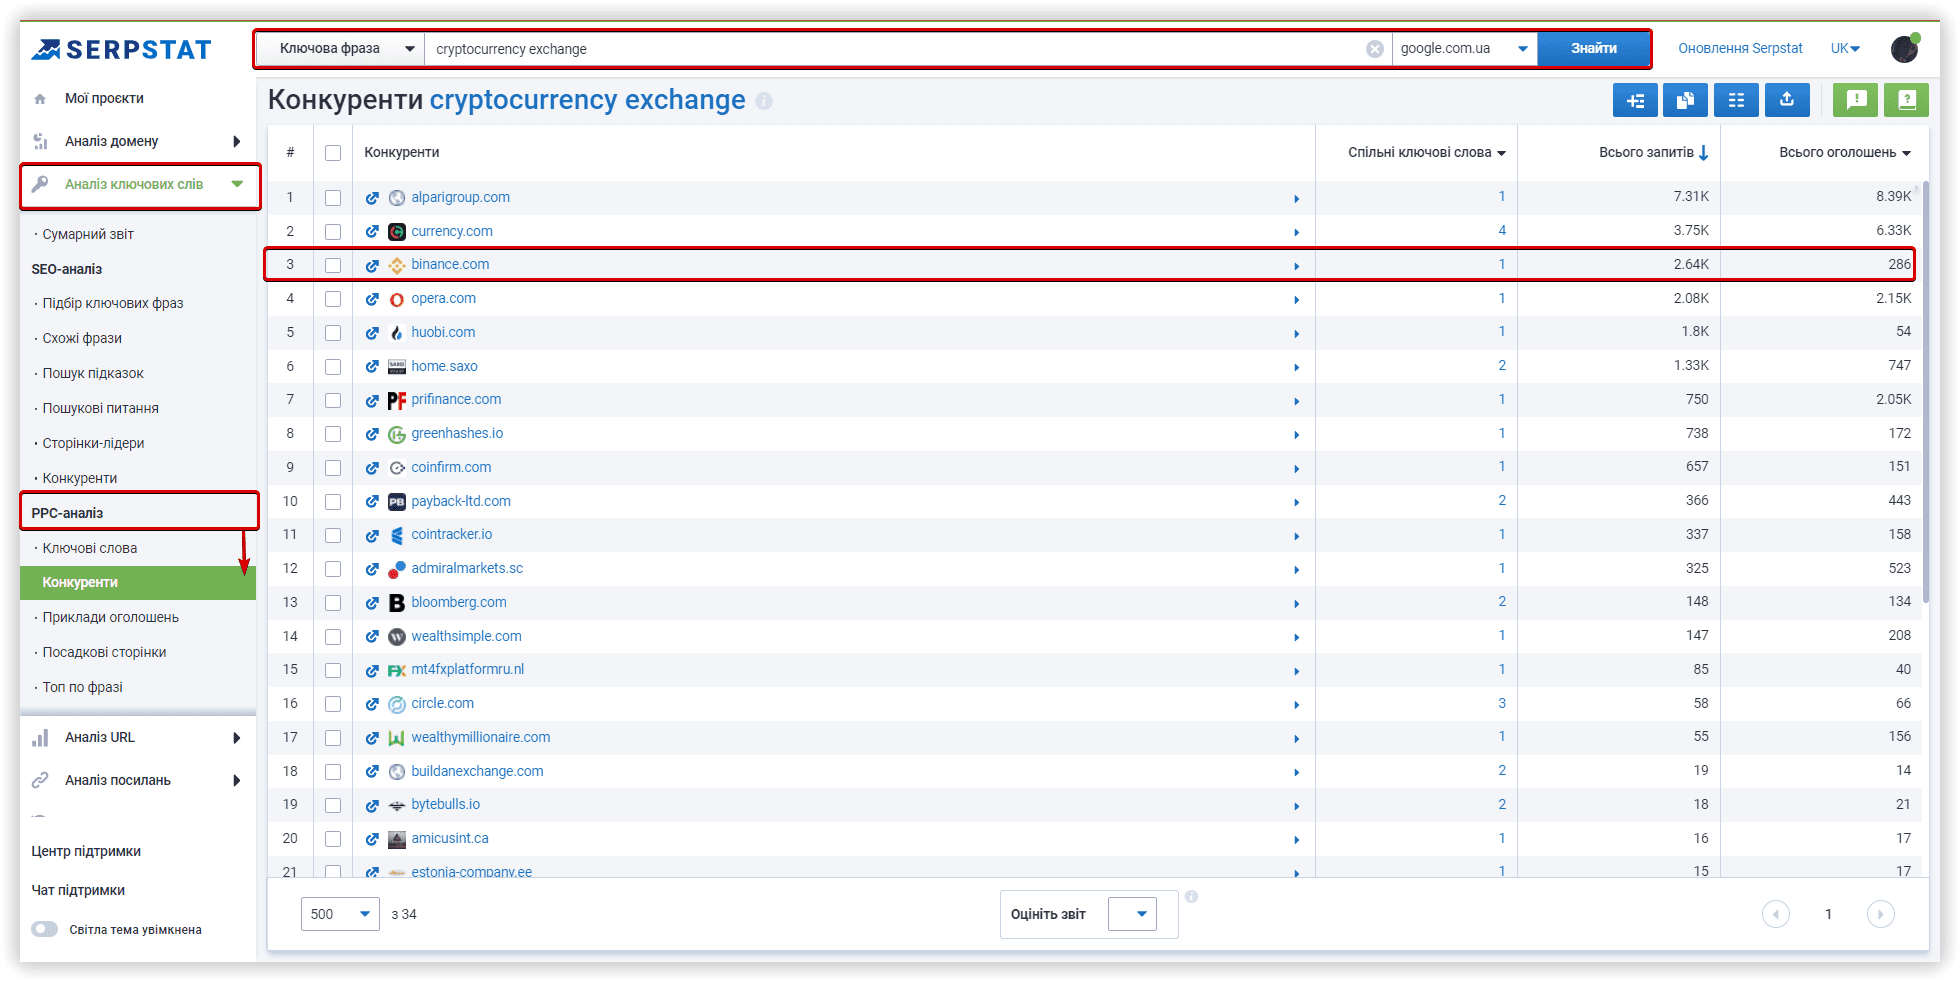Open external link icon for alparigroup.com
Image resolution: width=1960 pixels, height=982 pixels.
tap(372, 198)
